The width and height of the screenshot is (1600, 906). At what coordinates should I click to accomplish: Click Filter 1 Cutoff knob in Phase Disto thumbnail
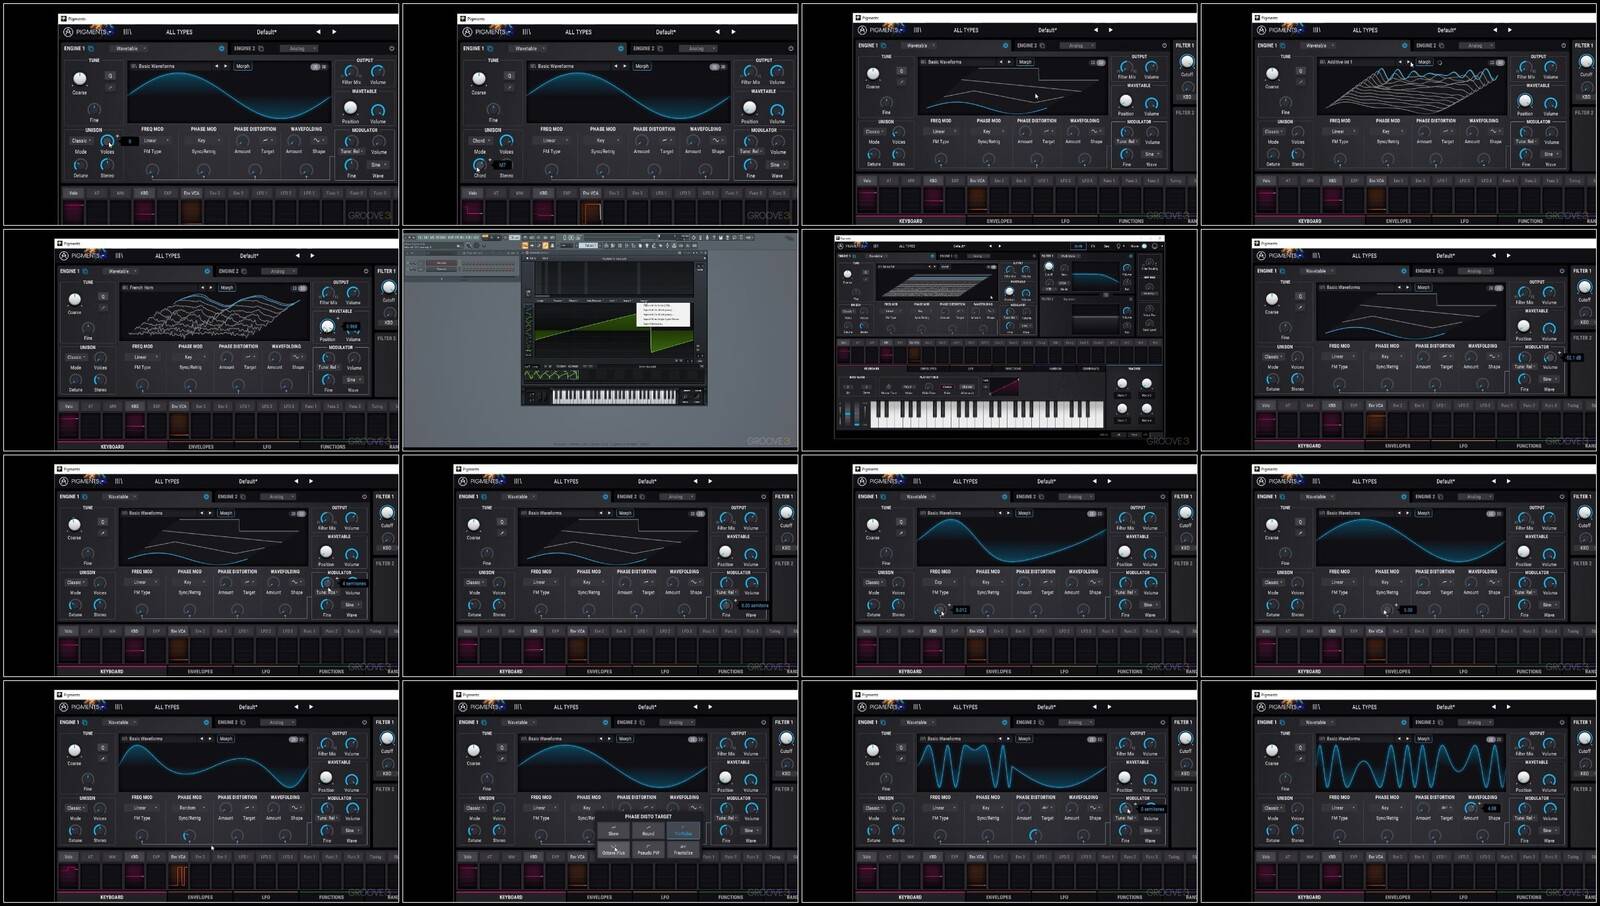[x=786, y=738]
